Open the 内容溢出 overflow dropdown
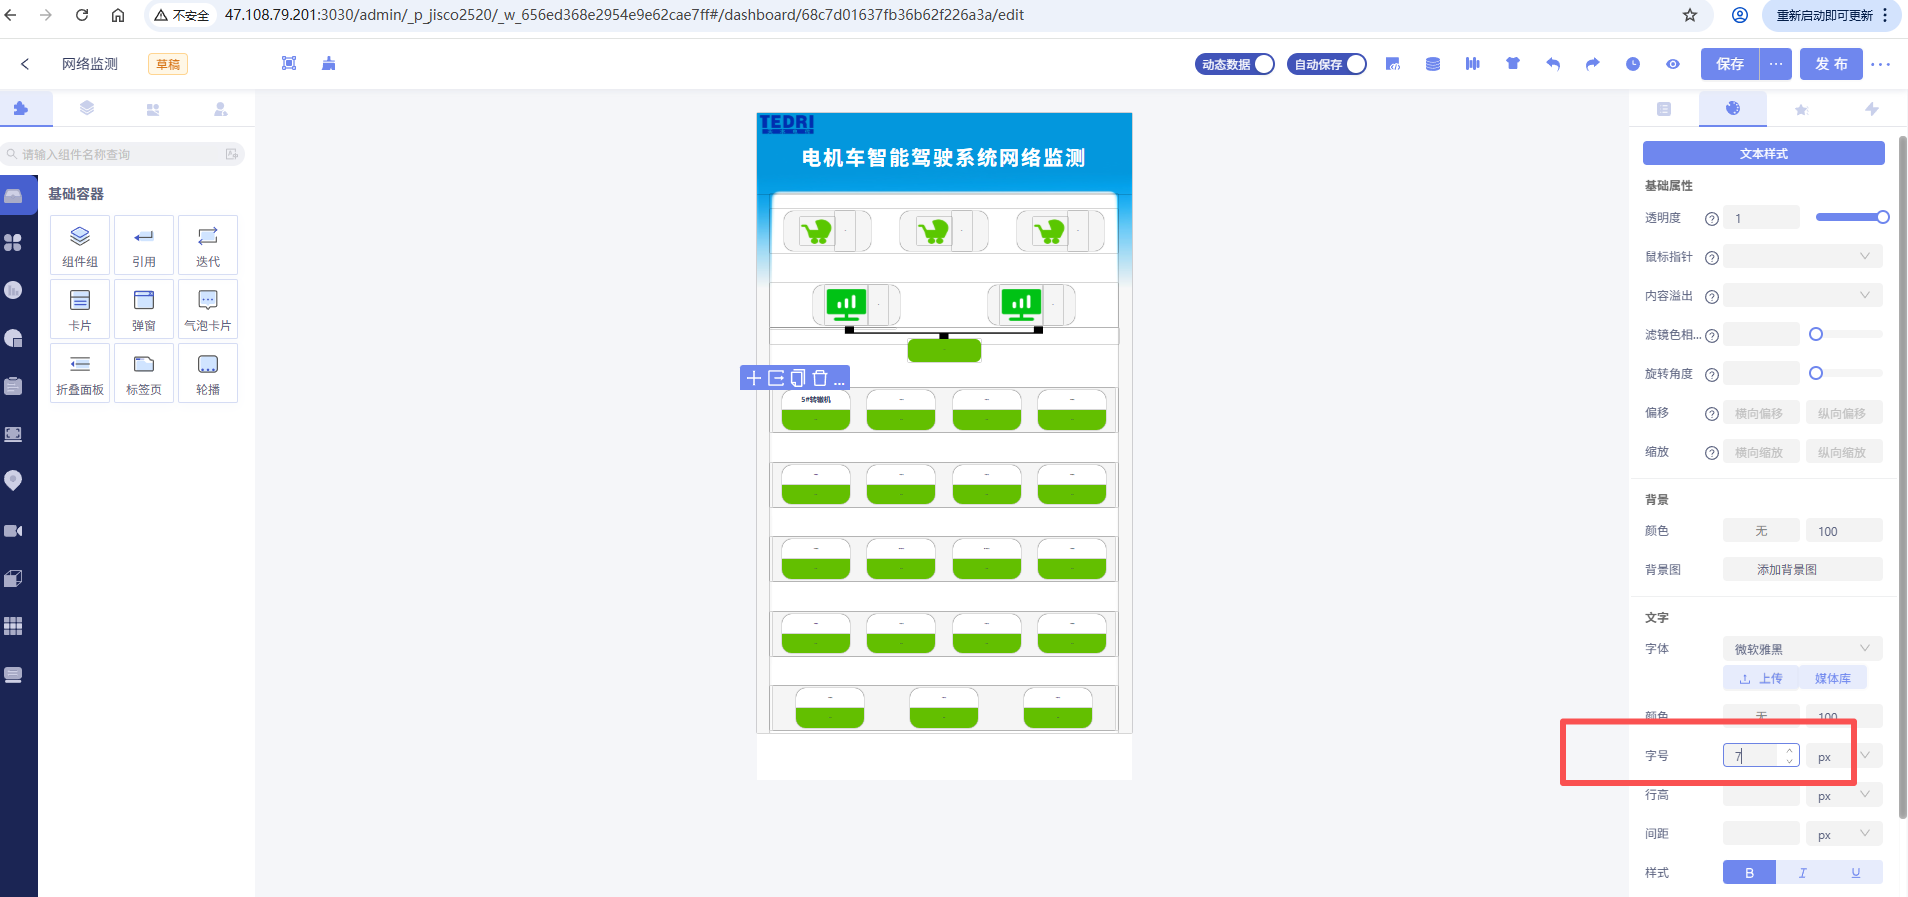Image resolution: width=1908 pixels, height=897 pixels. pyautogui.click(x=1802, y=296)
